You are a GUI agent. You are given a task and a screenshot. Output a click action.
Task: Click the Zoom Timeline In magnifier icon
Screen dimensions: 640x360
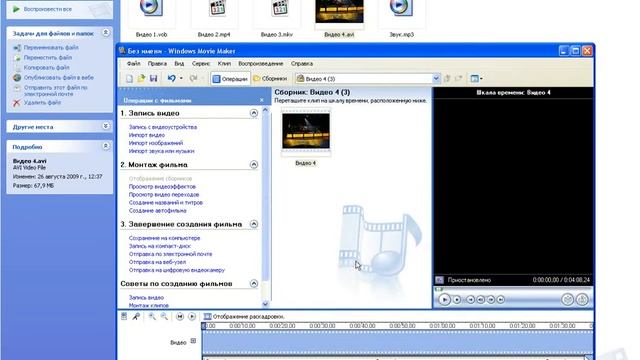[152, 317]
